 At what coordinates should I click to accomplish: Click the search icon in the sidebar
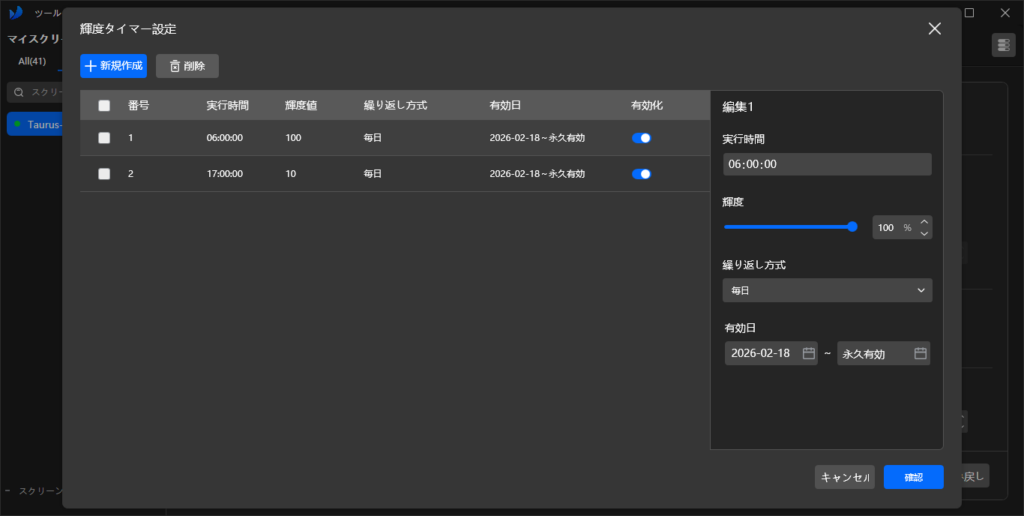click(x=19, y=92)
